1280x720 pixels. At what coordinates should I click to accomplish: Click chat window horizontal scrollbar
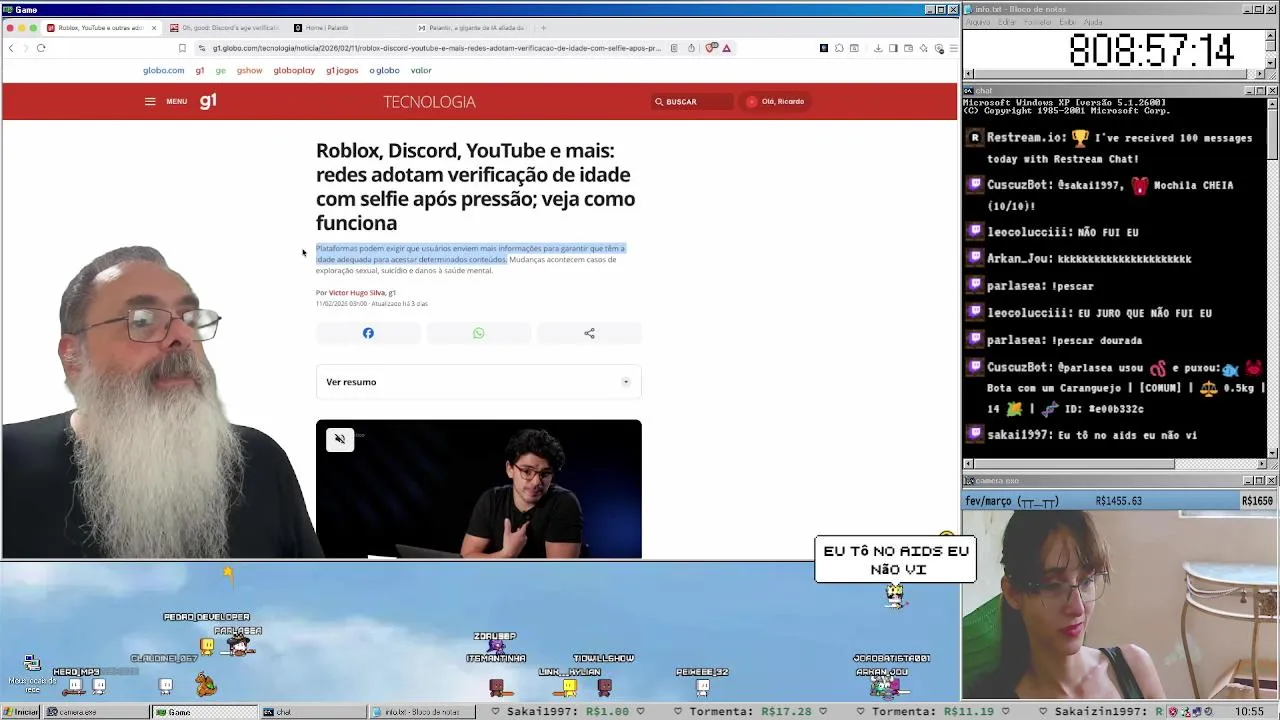[1114, 464]
